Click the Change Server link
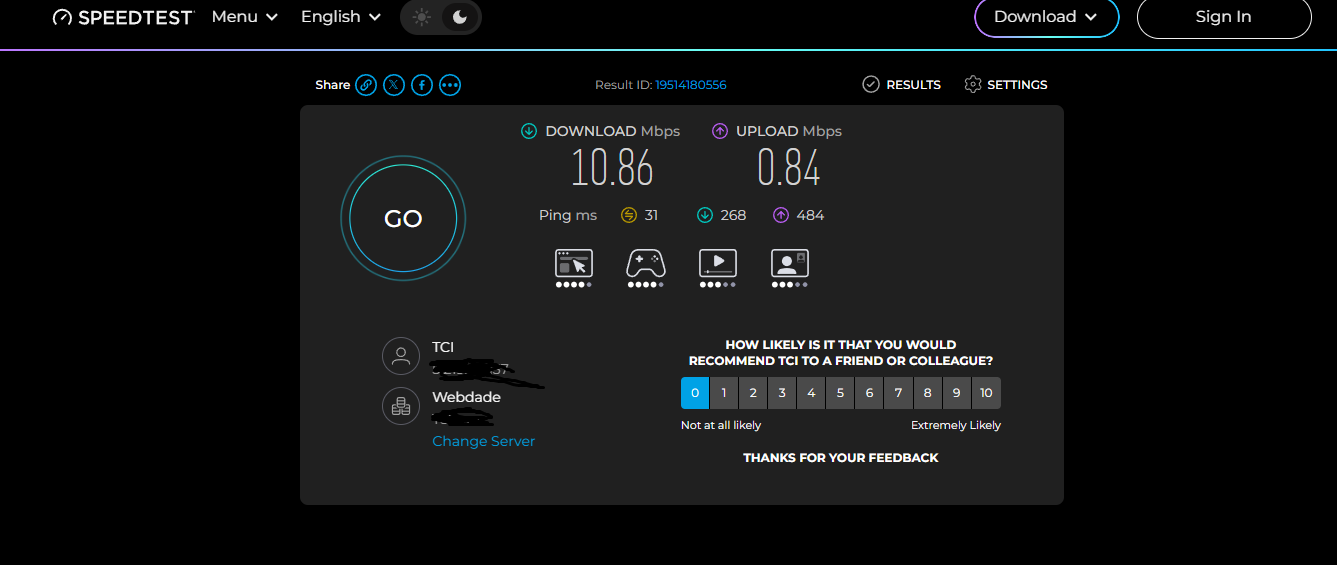This screenshot has width=1337, height=565. (484, 441)
